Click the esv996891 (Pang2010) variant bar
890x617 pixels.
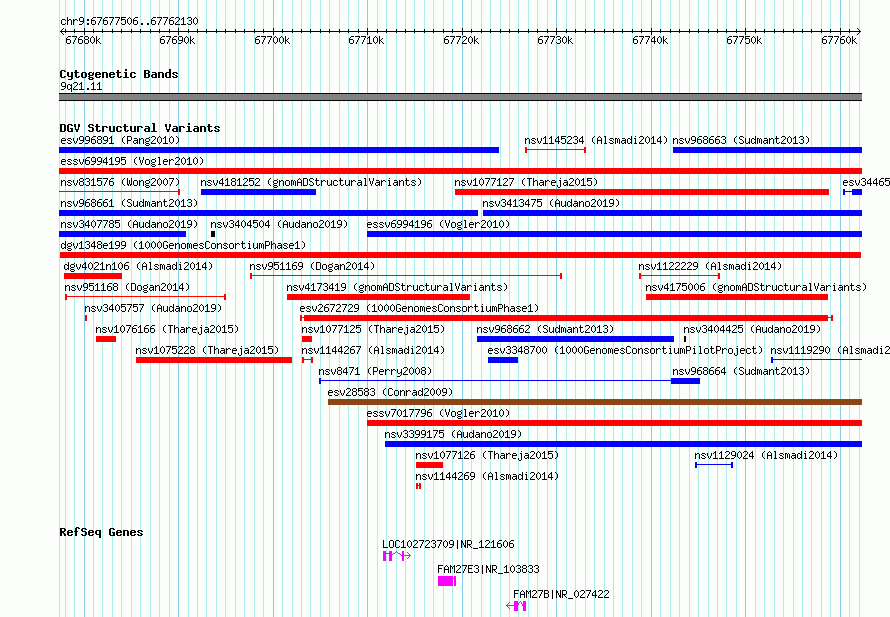279,150
